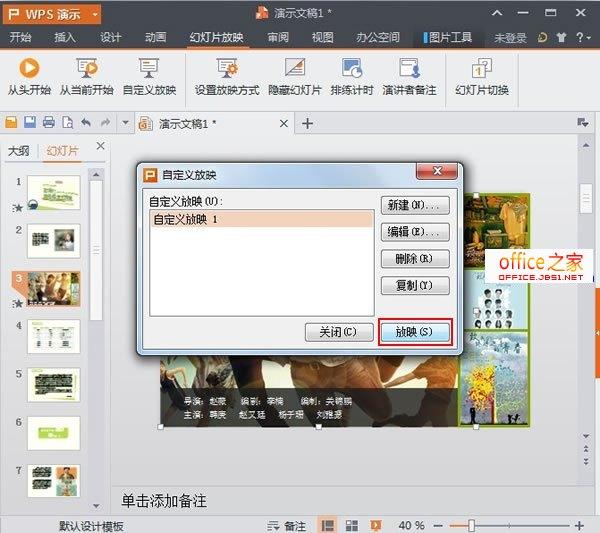Click the 放映(S) button in dialog

415,332
